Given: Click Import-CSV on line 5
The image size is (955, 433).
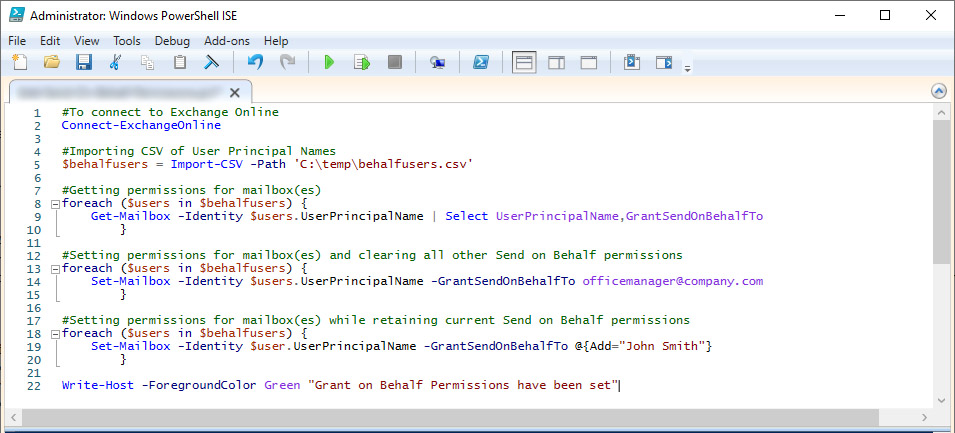Looking at the screenshot, I should (206, 164).
